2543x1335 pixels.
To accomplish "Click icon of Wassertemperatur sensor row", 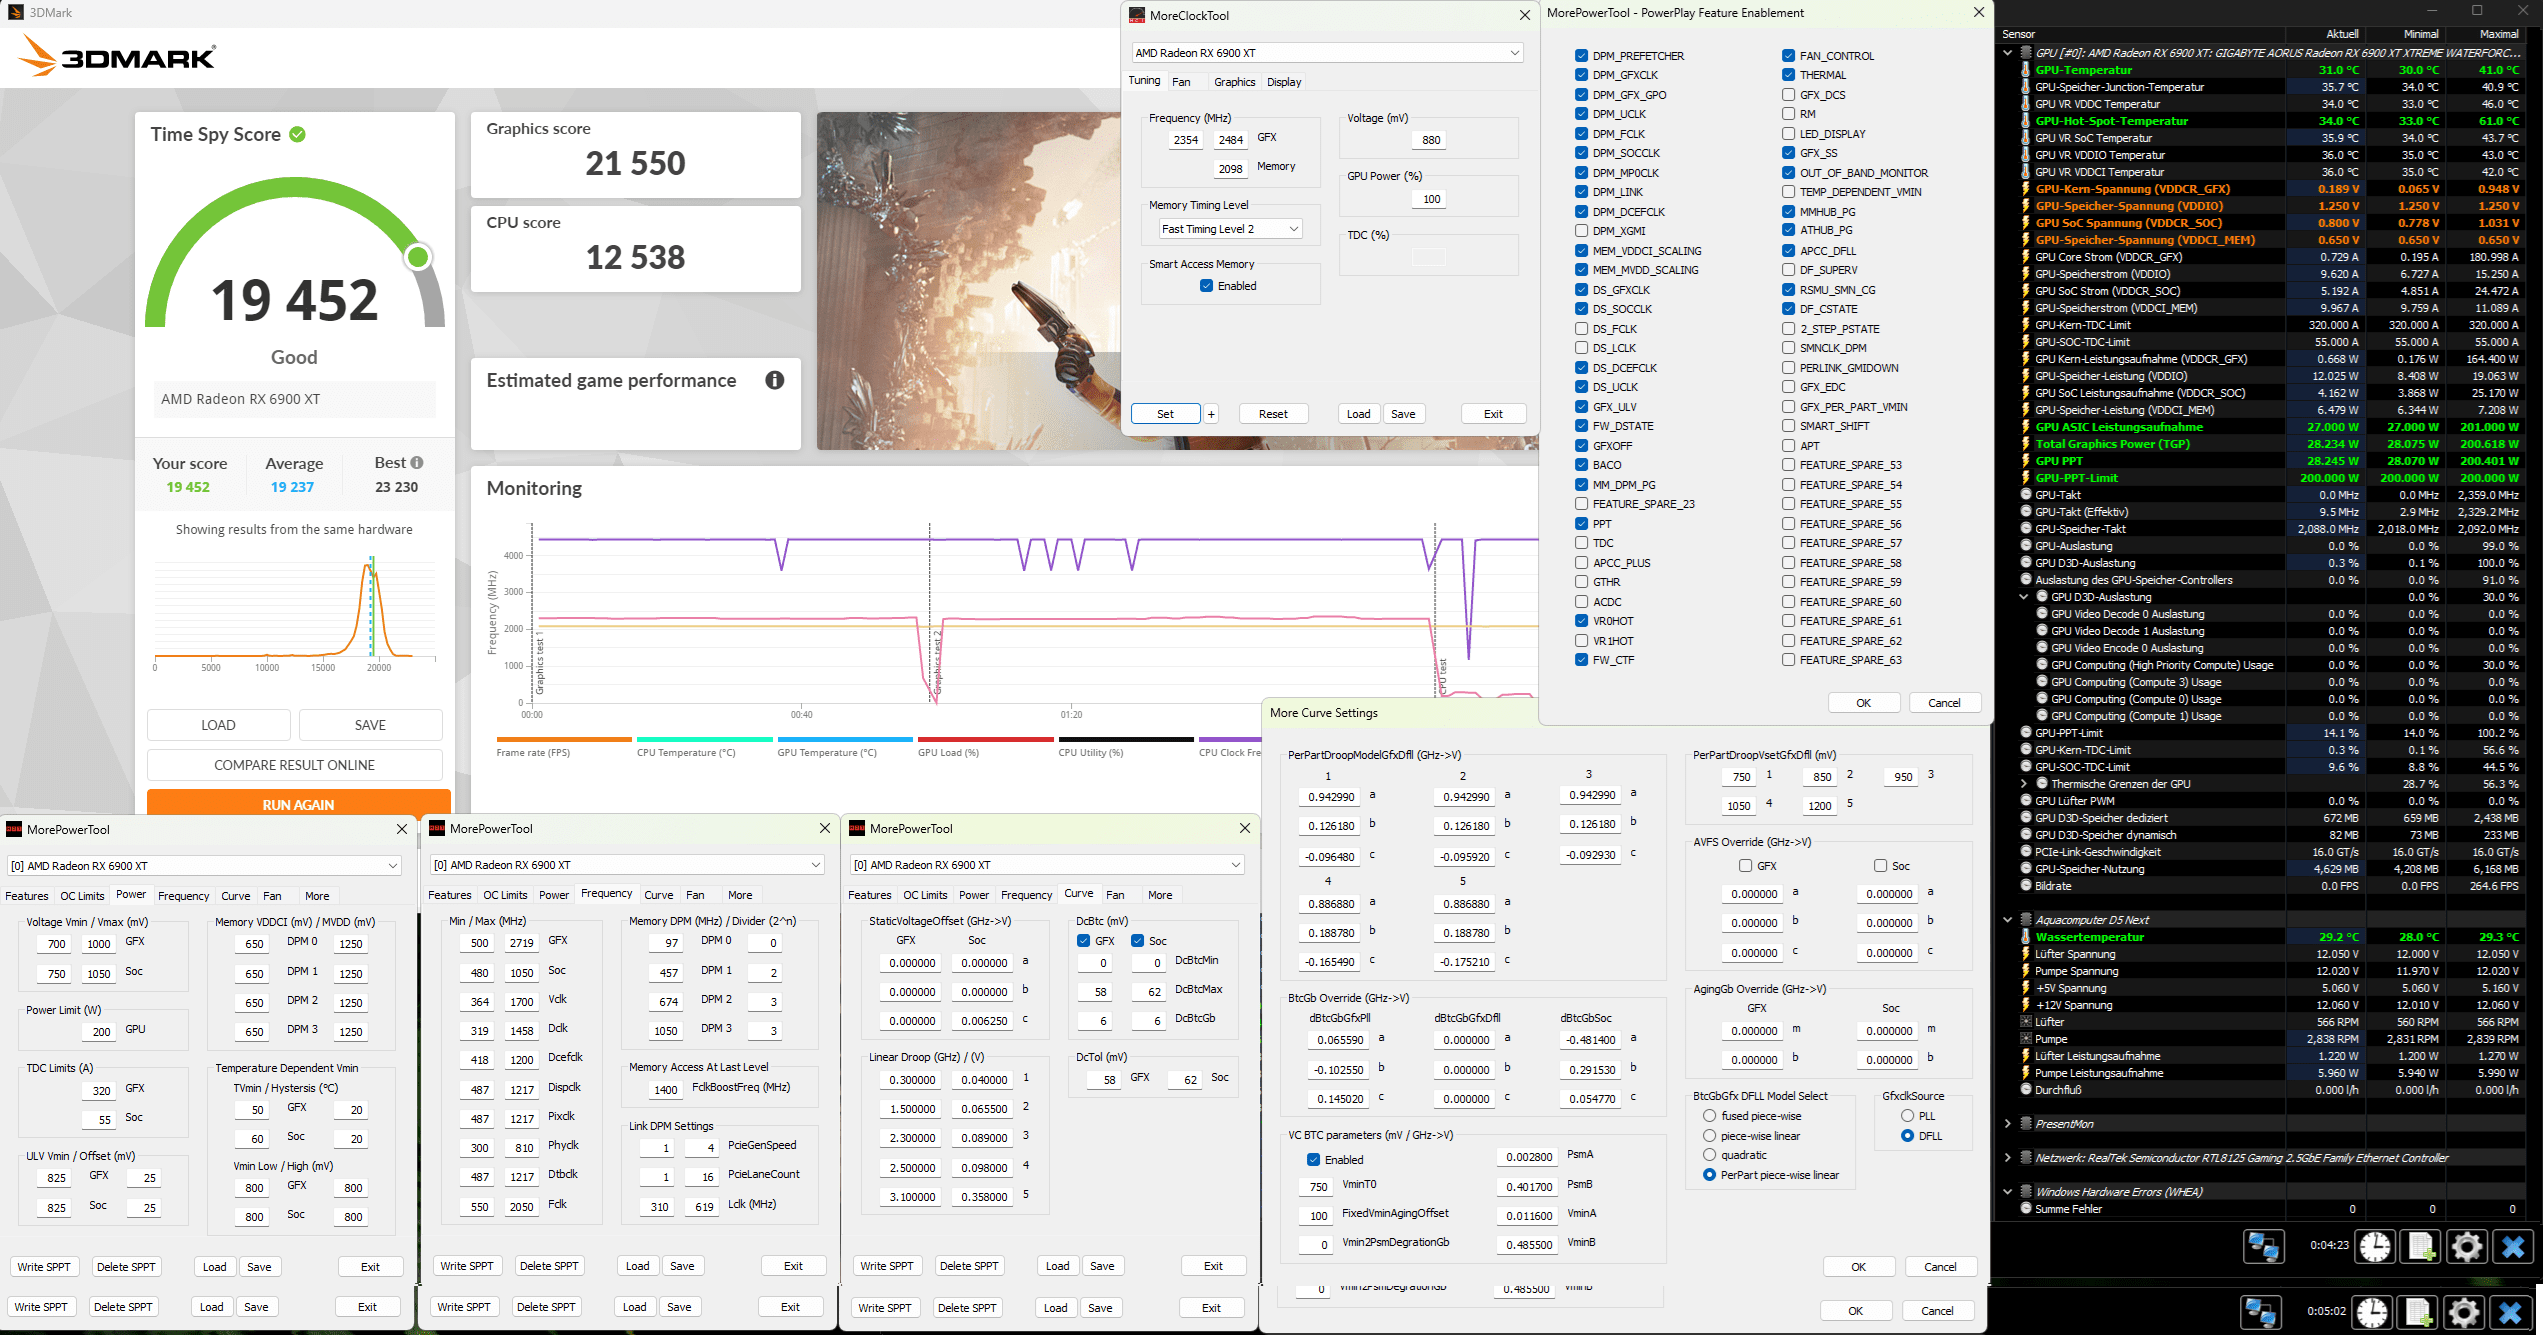I will click(x=2026, y=937).
